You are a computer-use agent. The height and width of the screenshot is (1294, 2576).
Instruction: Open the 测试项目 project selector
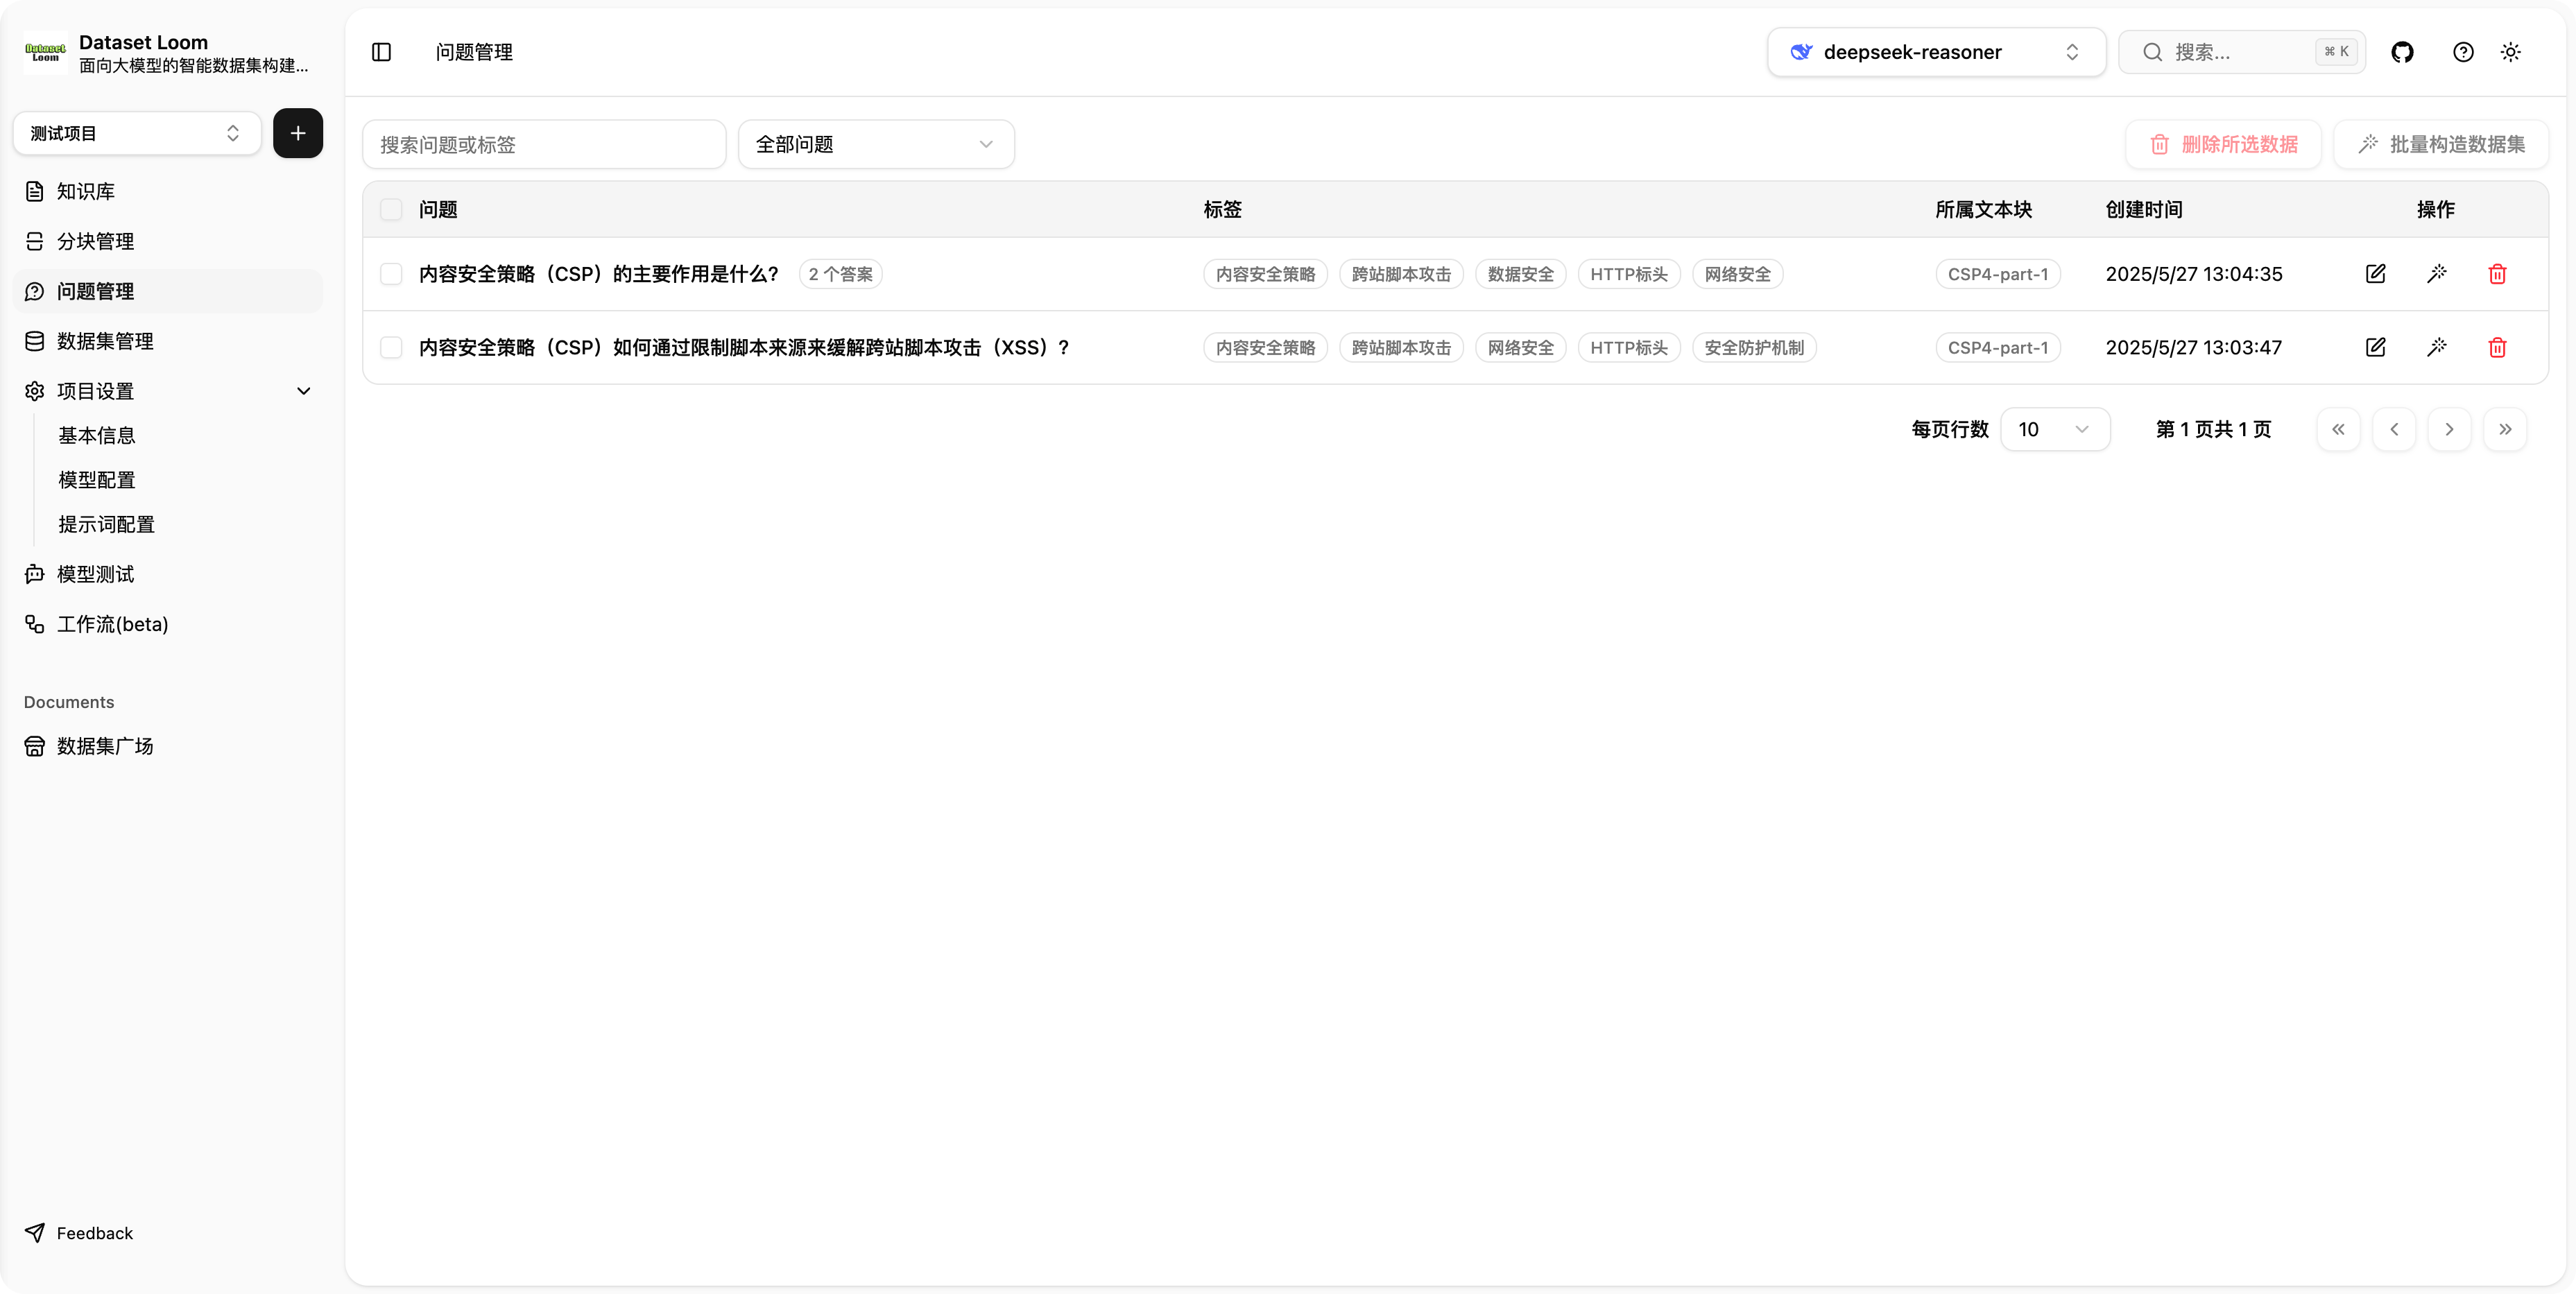click(x=137, y=133)
